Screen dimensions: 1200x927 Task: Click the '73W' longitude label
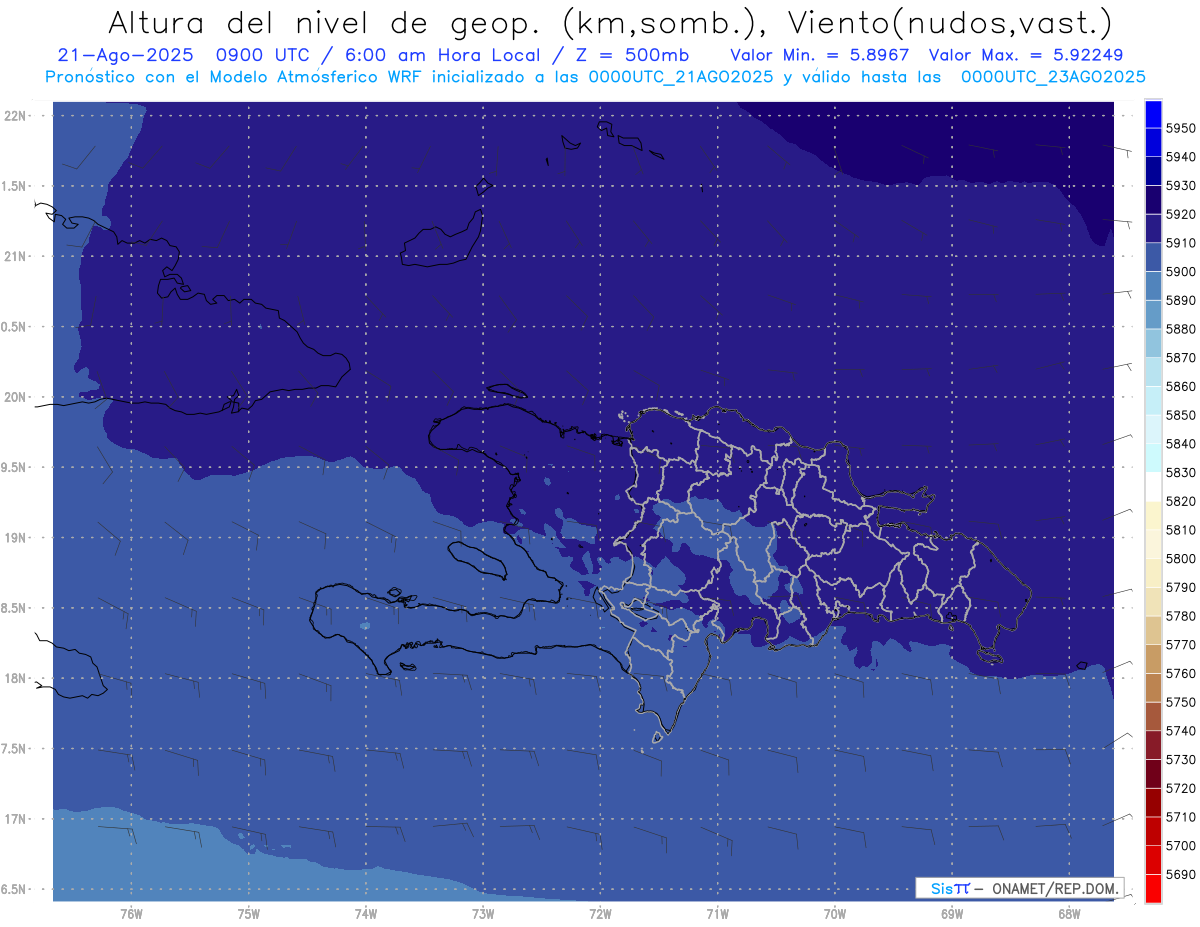coord(483,914)
